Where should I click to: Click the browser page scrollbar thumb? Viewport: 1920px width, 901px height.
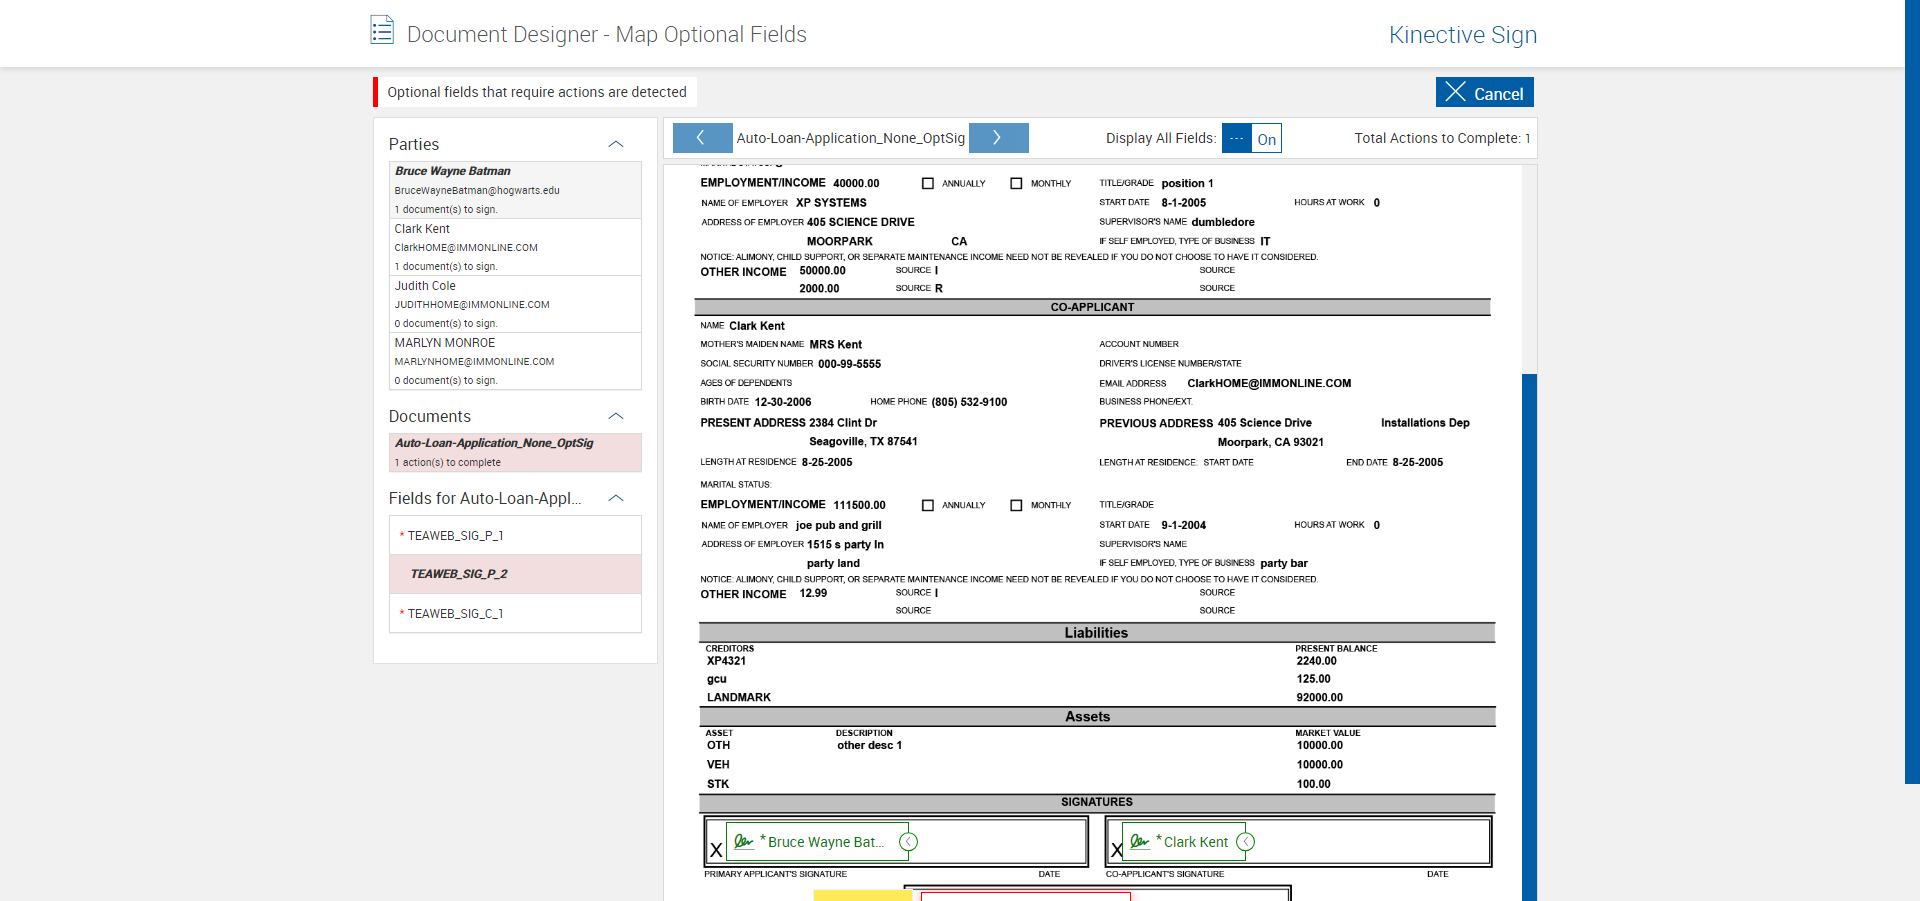[1912, 391]
